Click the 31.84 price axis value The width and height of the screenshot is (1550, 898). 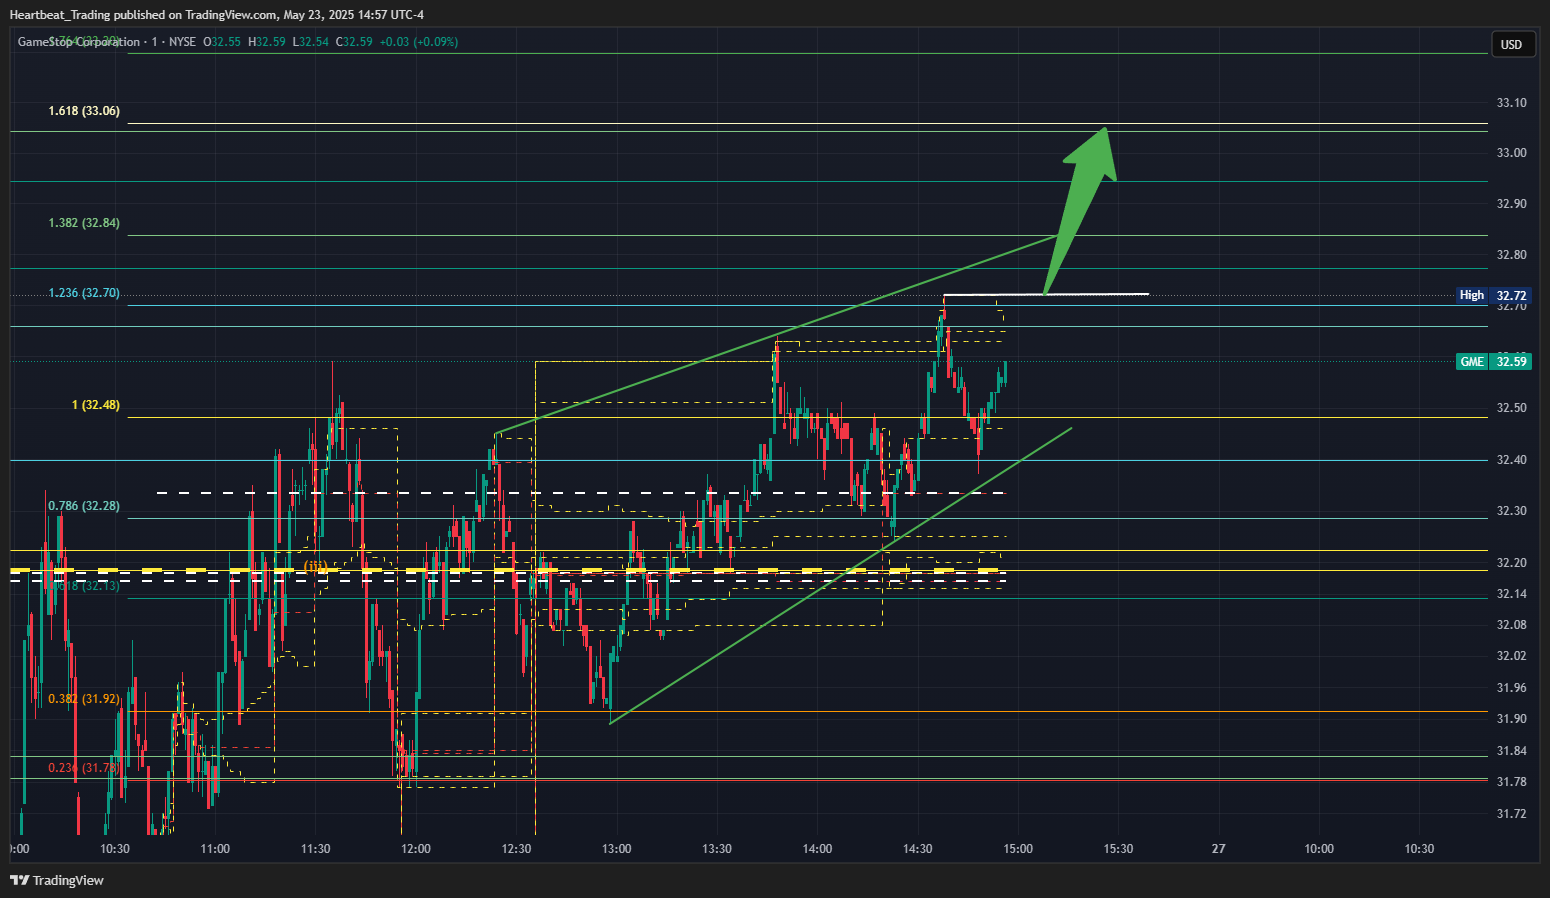tap(1511, 751)
